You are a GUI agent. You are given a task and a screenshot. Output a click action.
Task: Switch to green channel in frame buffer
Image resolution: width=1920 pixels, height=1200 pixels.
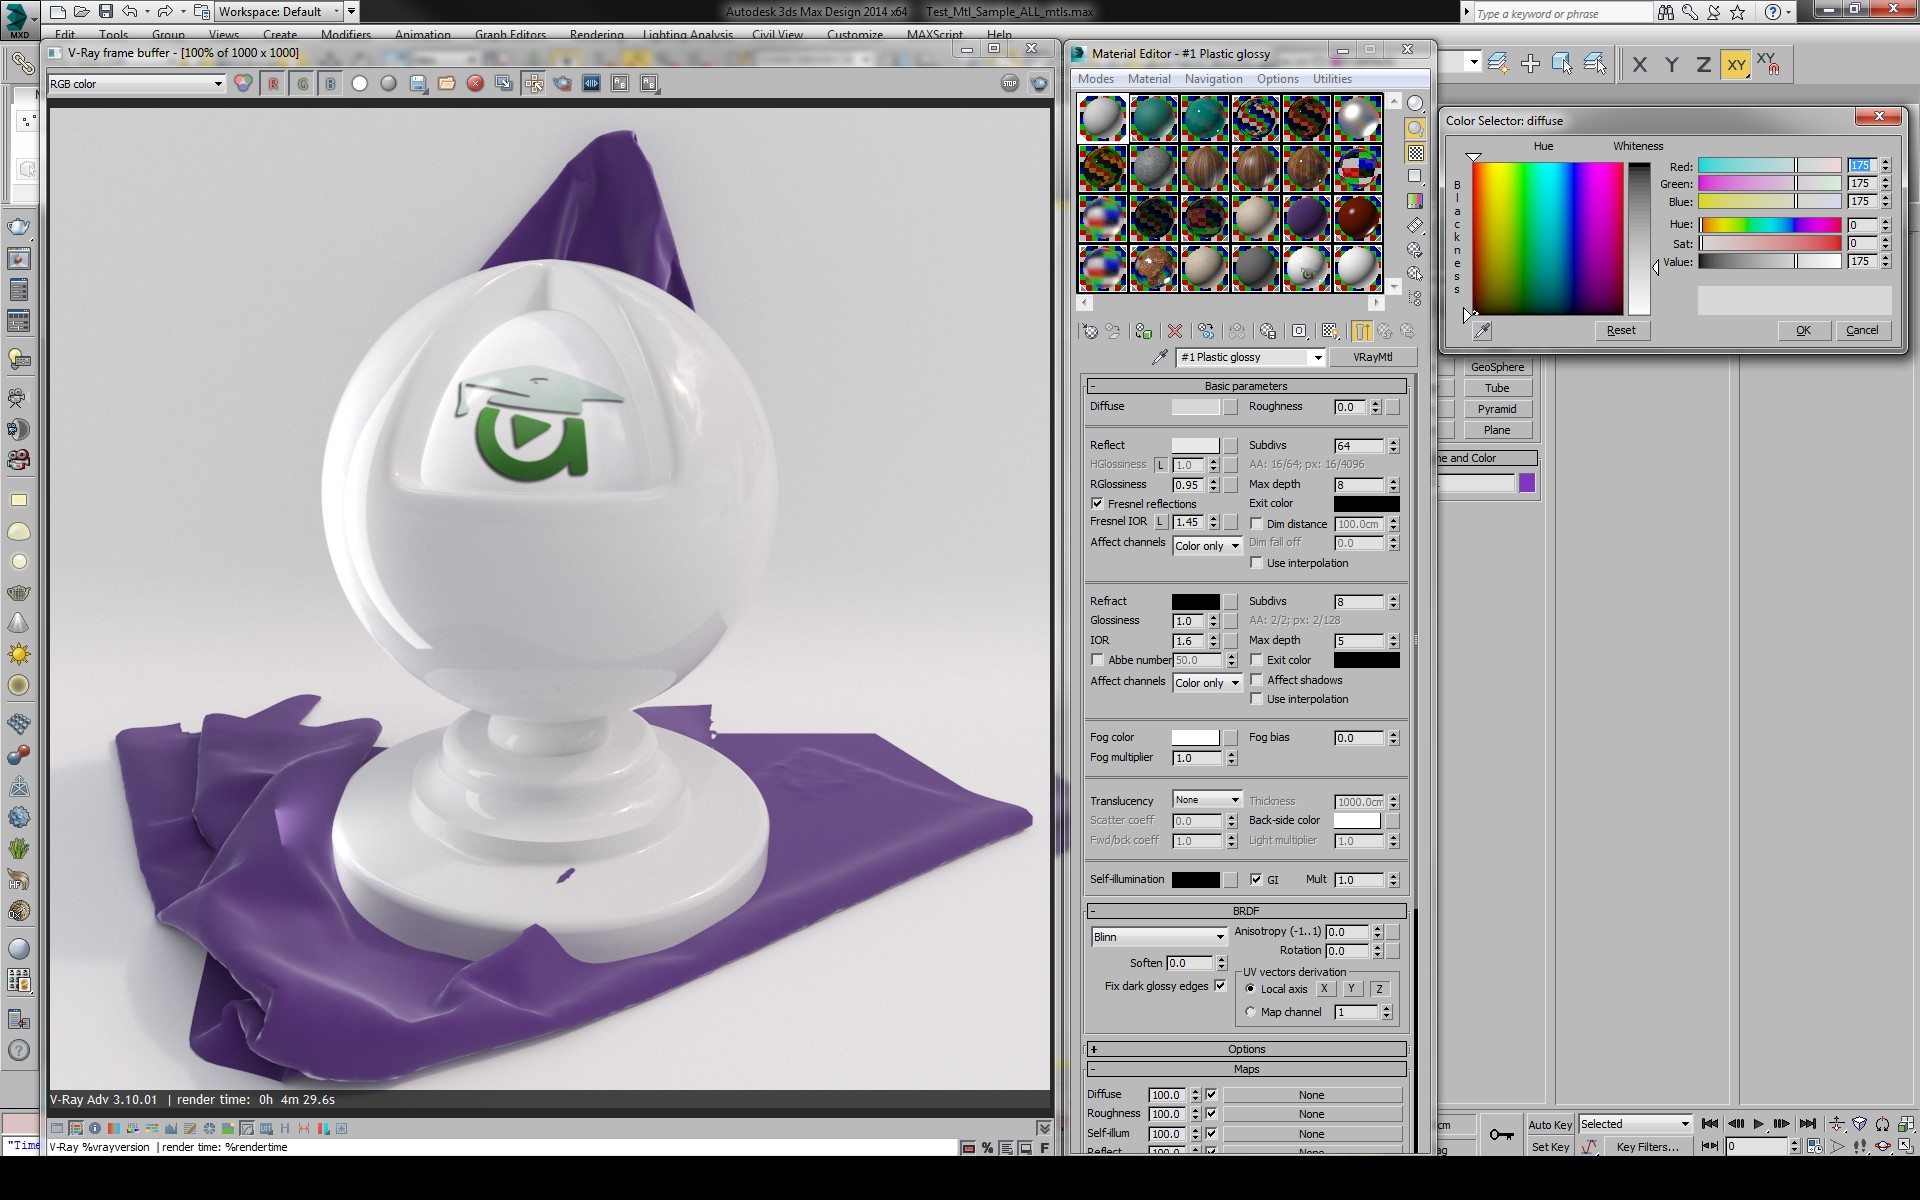pyautogui.click(x=302, y=84)
